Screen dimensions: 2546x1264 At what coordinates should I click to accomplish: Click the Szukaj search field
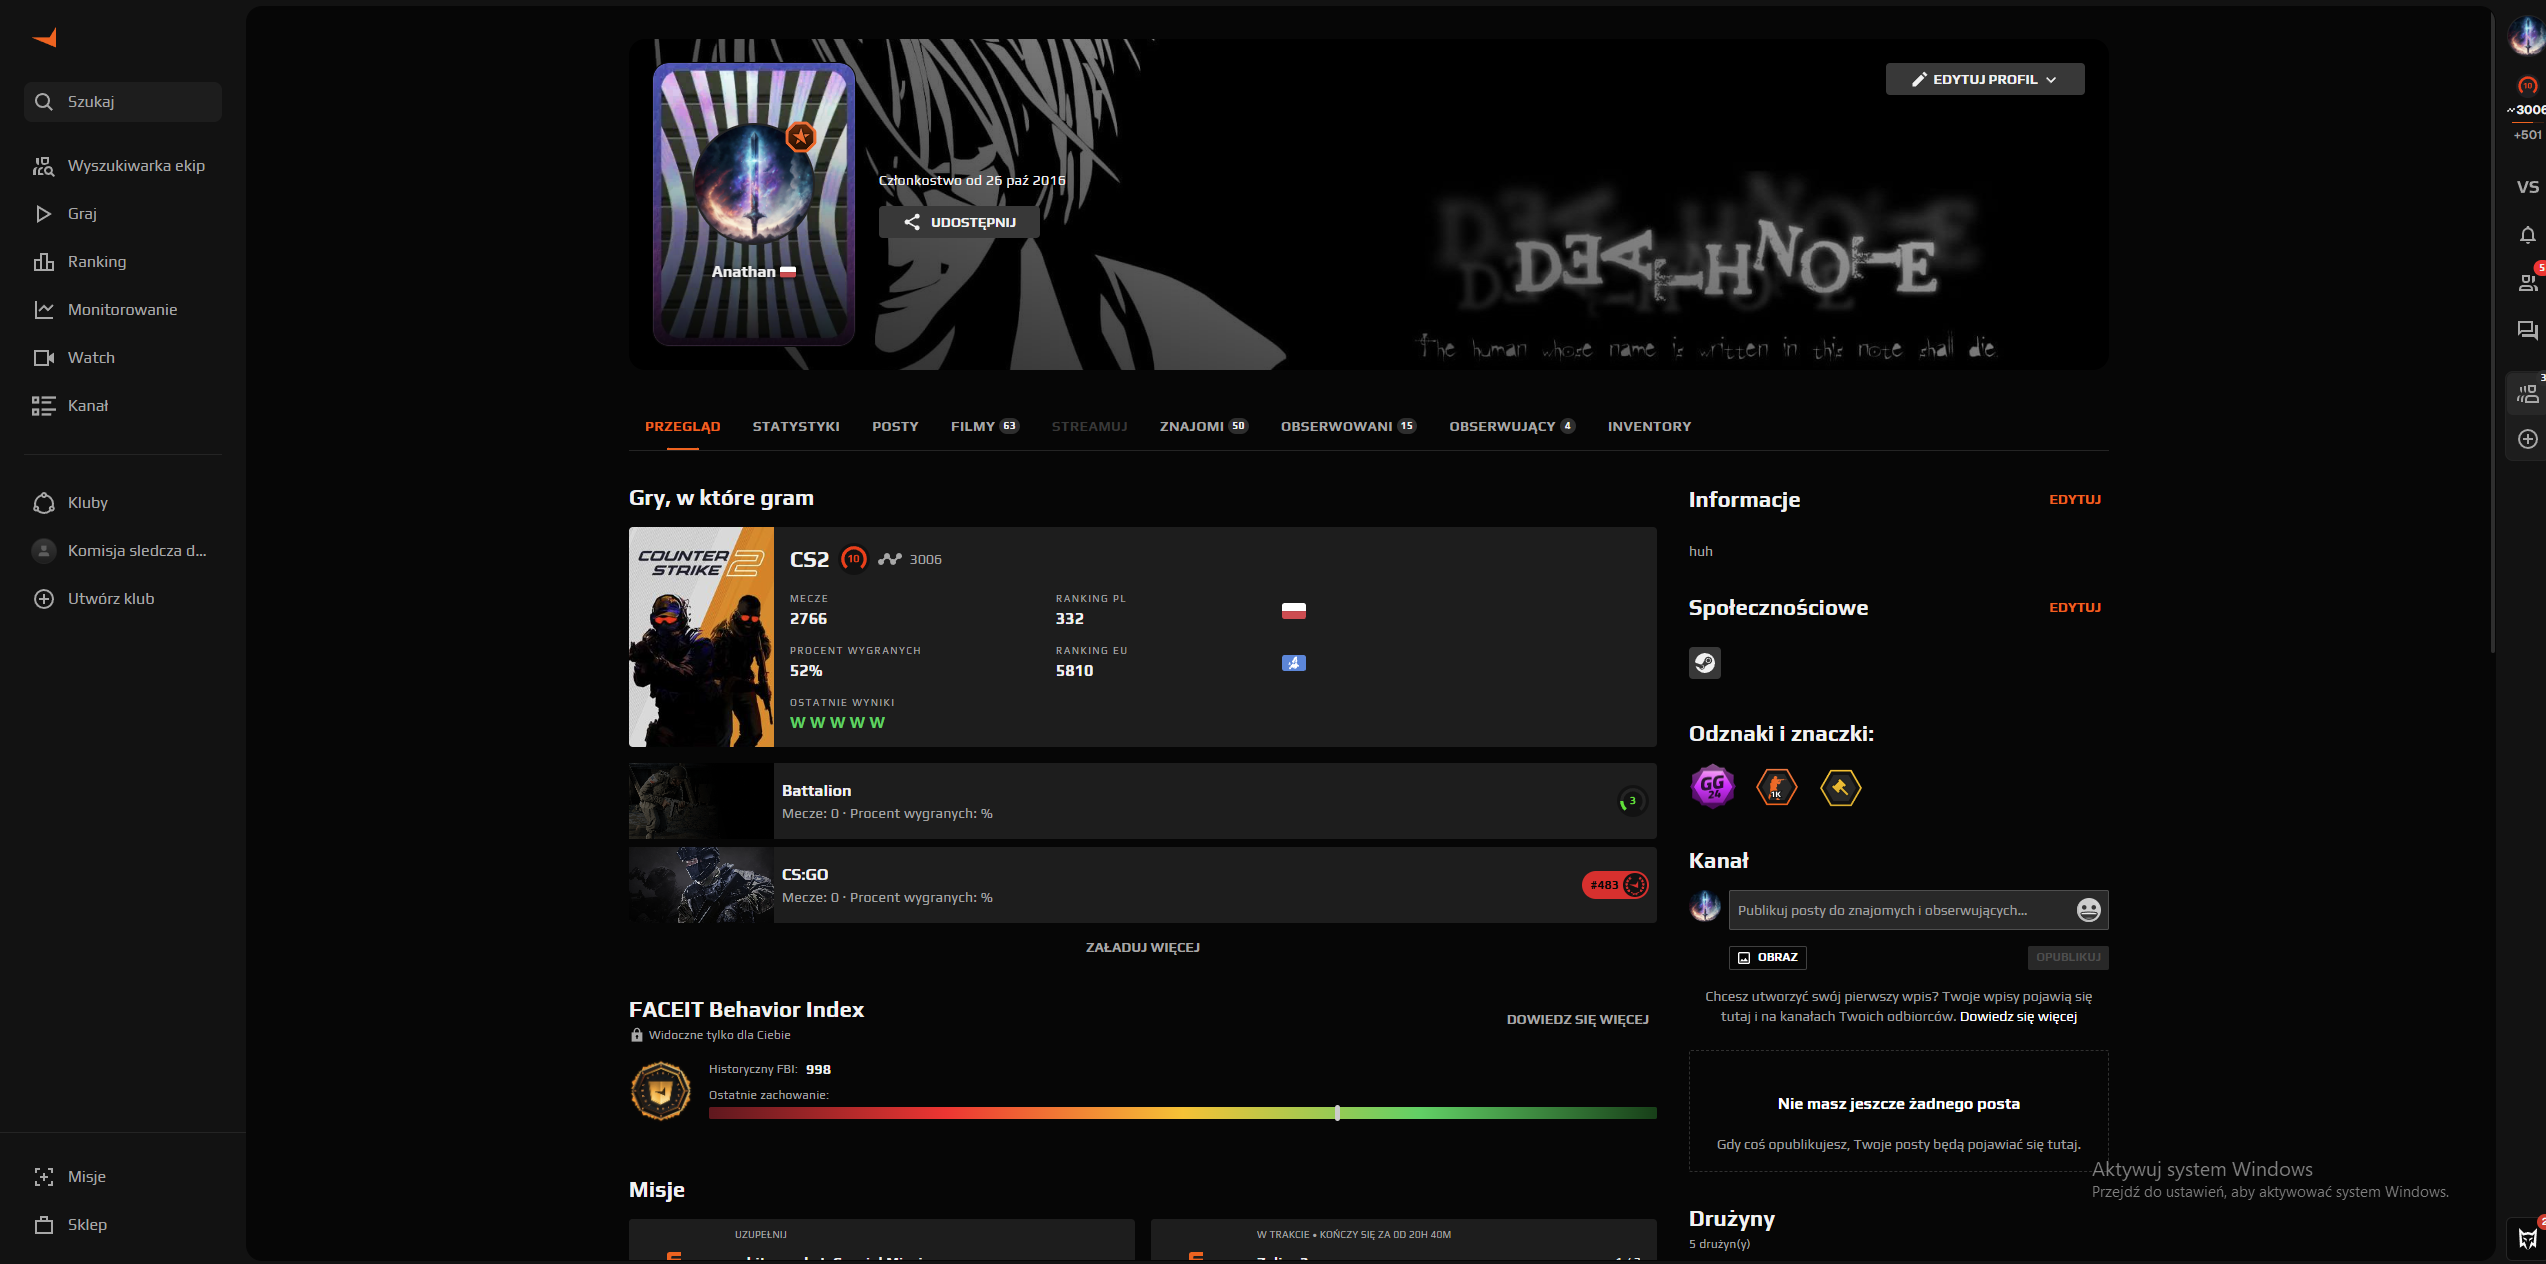[123, 102]
